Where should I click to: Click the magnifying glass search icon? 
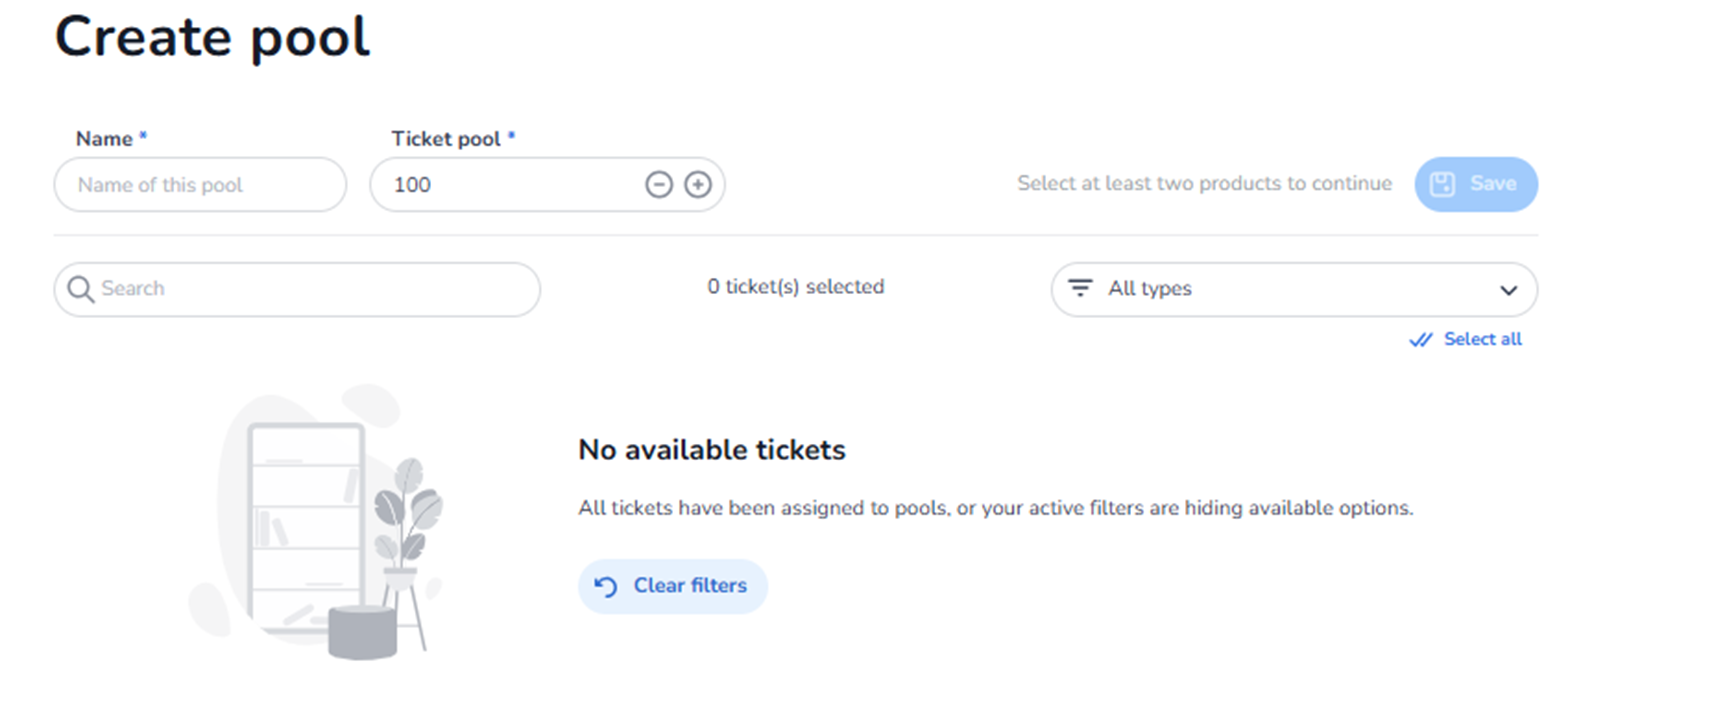point(80,289)
